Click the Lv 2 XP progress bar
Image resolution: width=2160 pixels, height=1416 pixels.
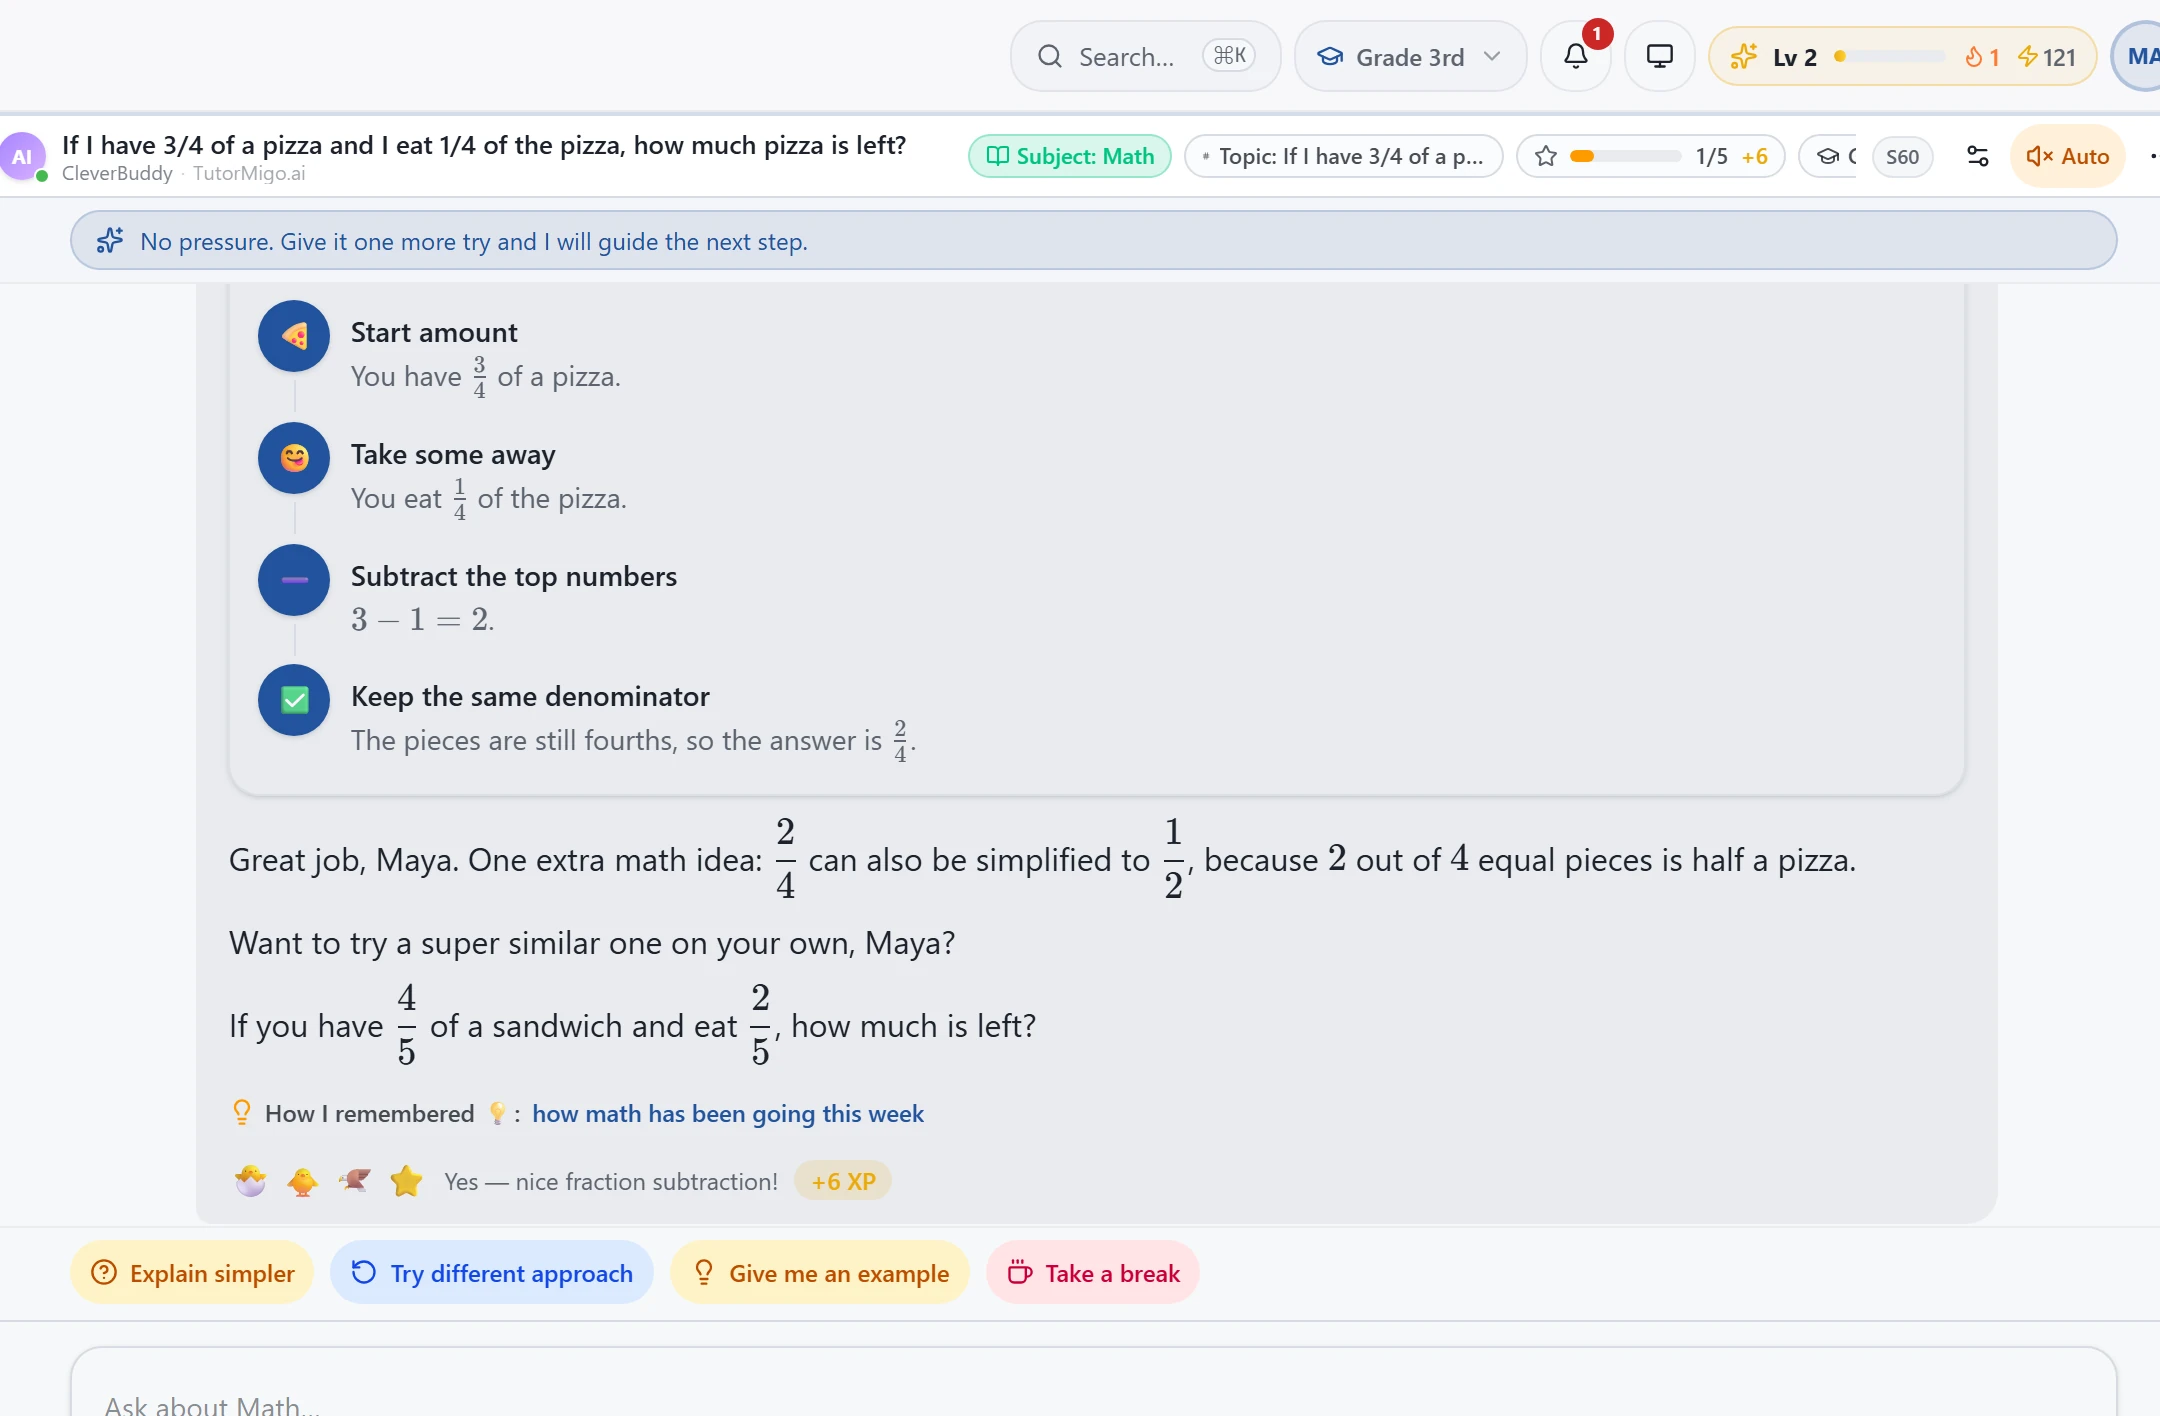(x=1890, y=57)
